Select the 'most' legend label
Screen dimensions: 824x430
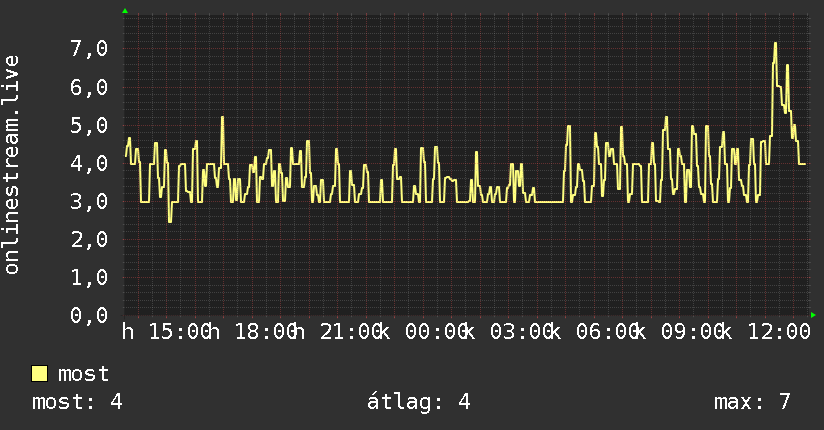[x=83, y=374]
